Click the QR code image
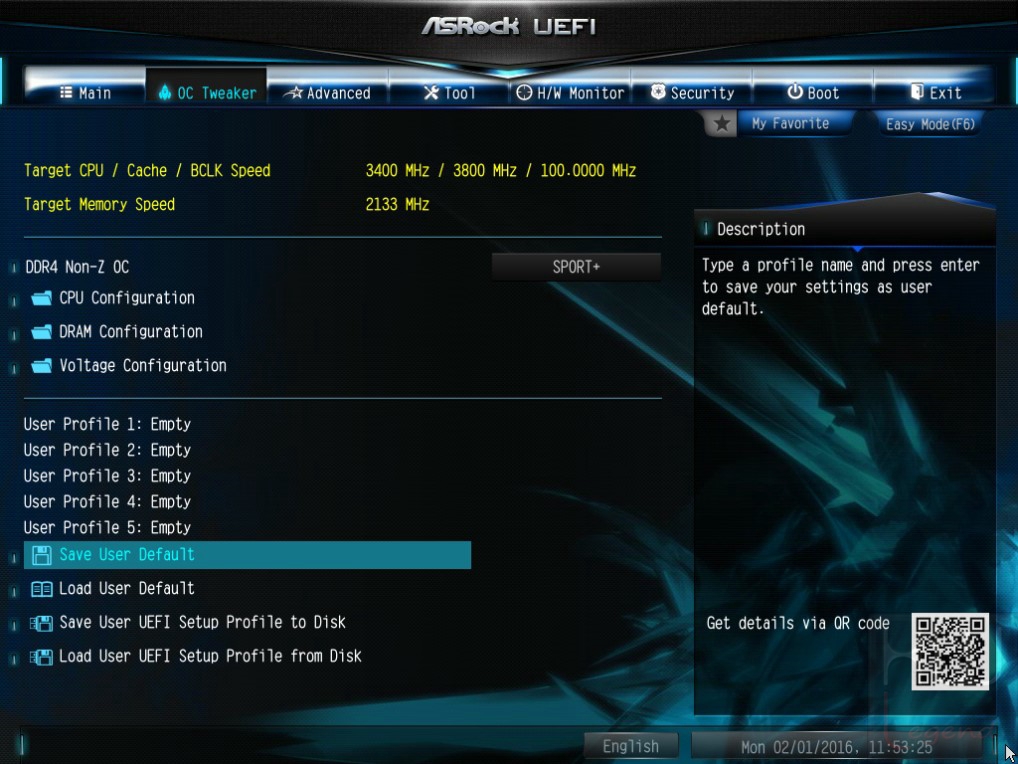1018x764 pixels. click(950, 651)
